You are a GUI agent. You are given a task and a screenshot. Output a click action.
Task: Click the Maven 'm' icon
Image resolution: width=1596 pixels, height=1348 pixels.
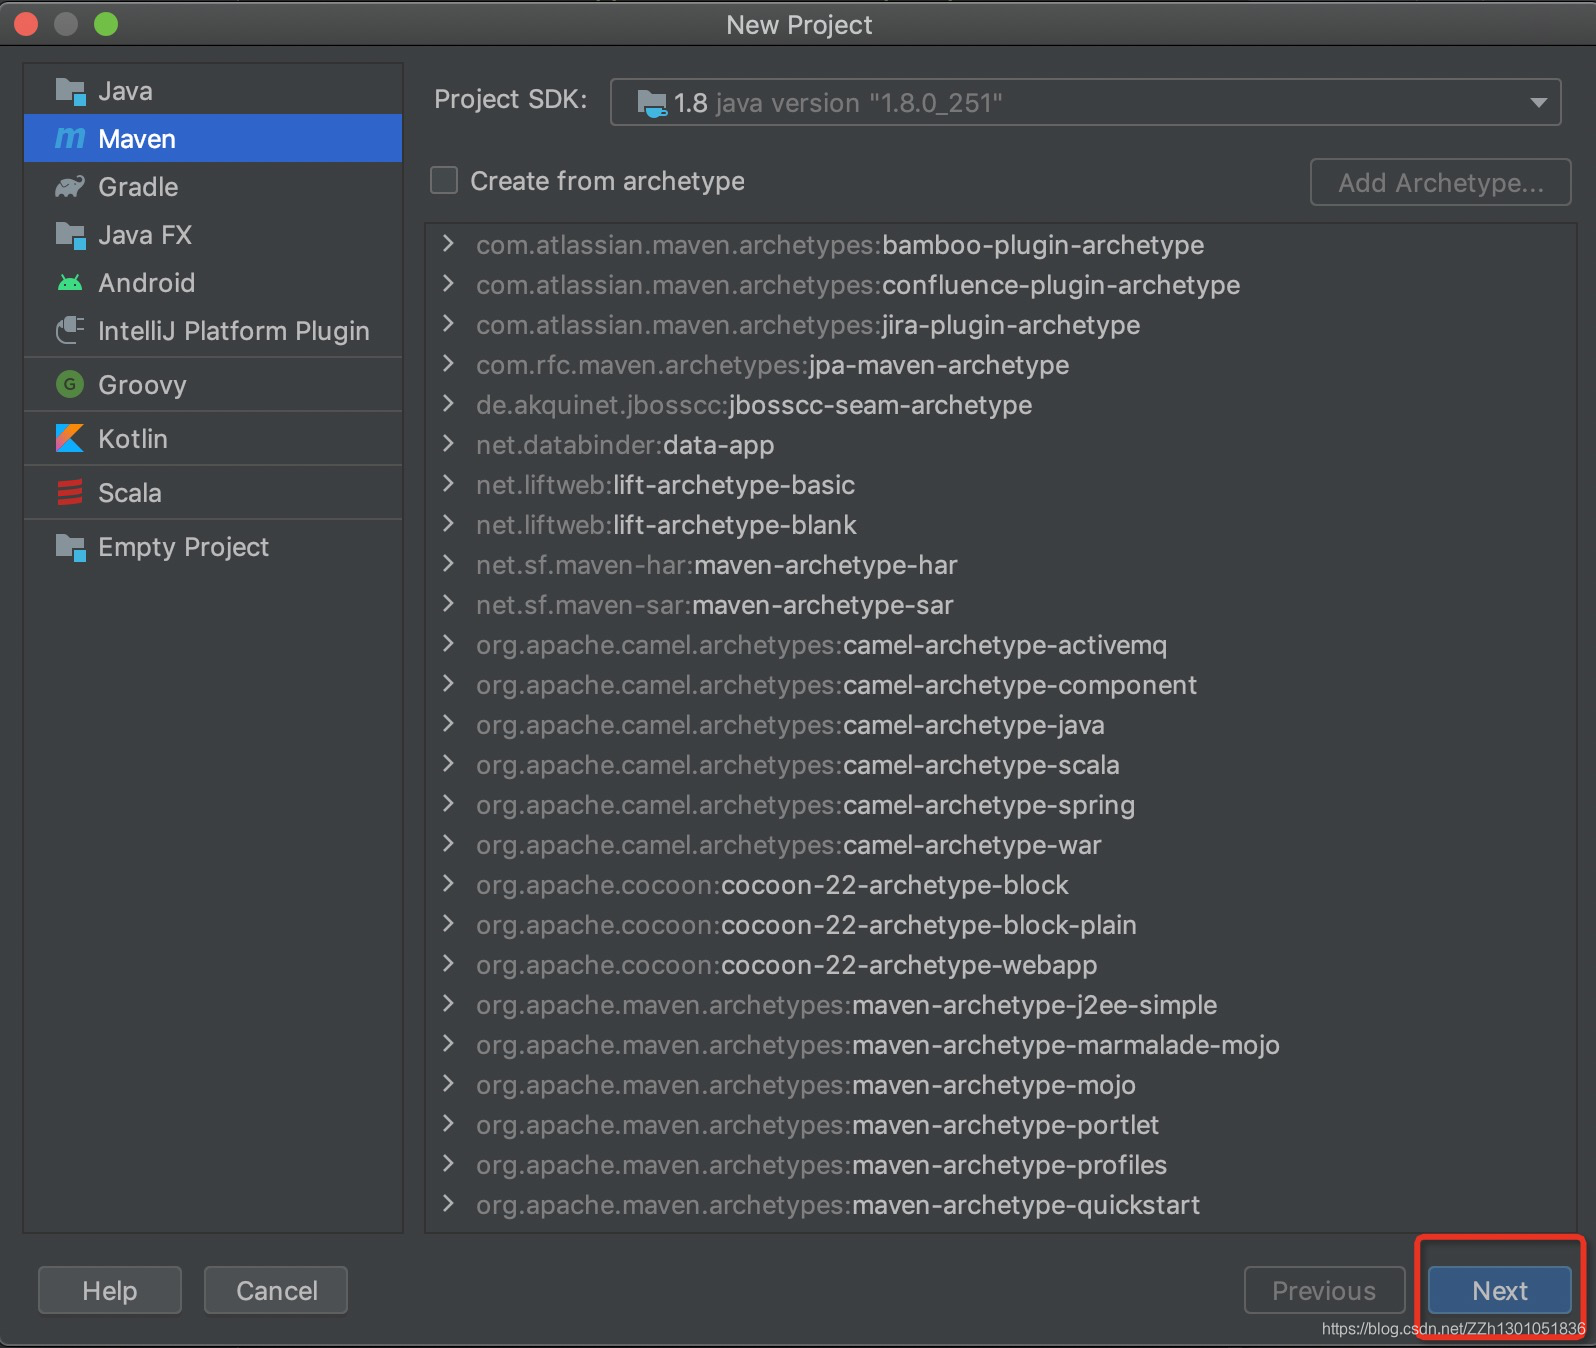pos(70,138)
